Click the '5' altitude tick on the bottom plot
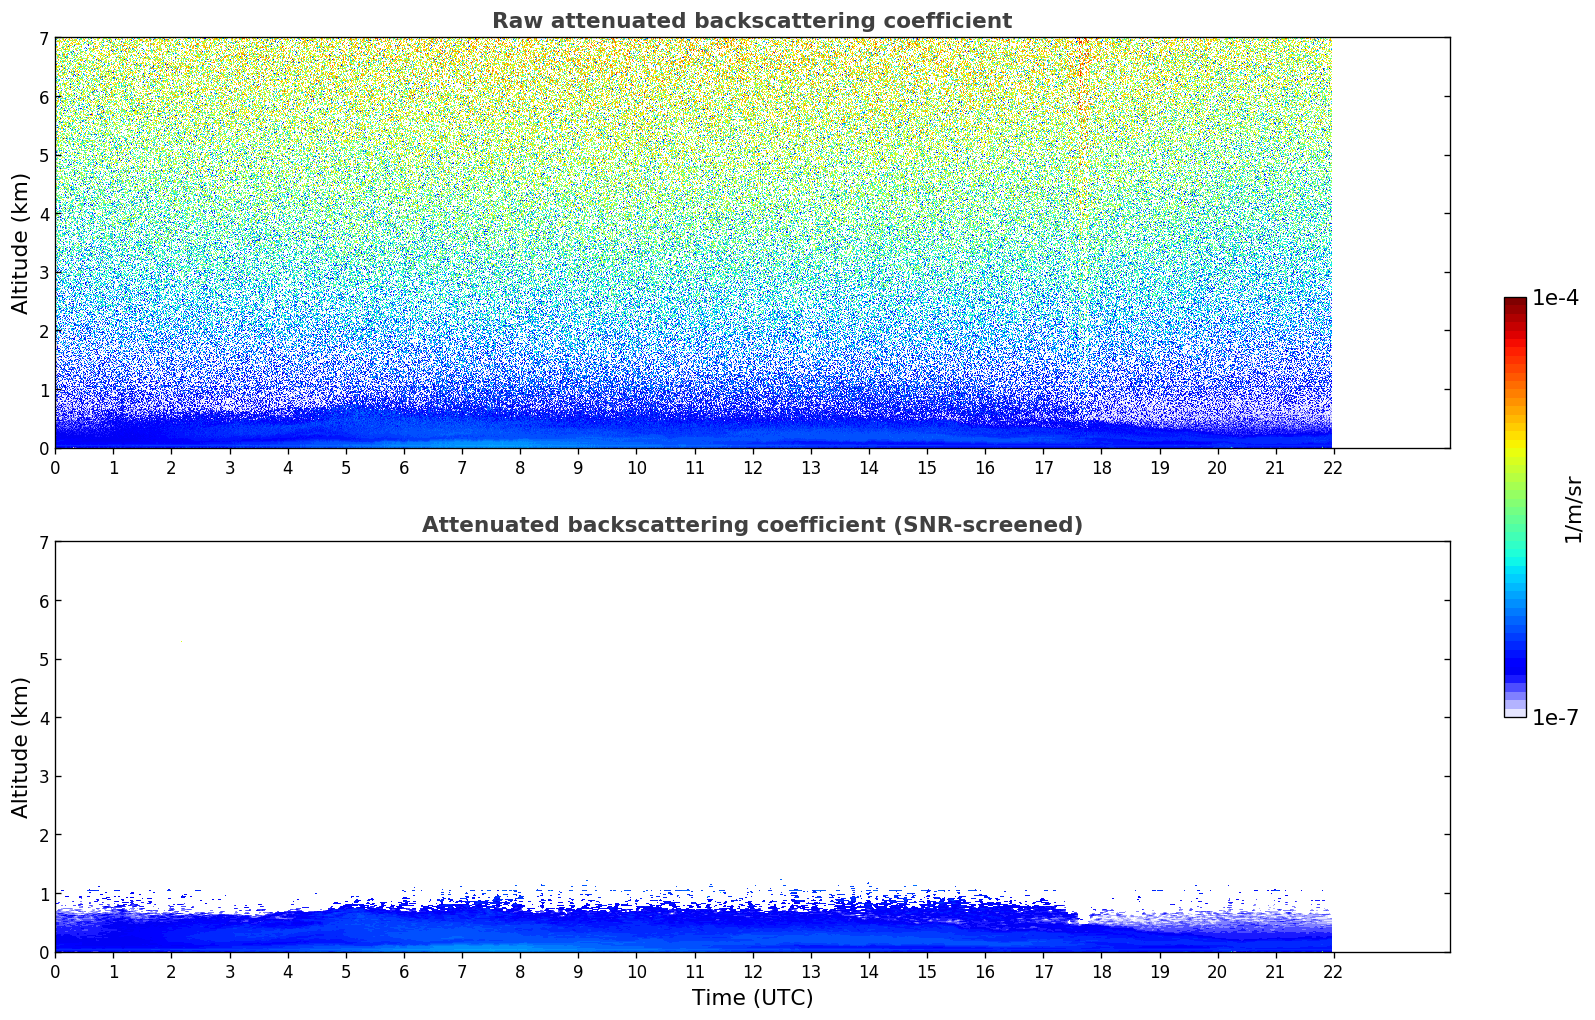The image size is (1595, 1020). tap(43, 659)
